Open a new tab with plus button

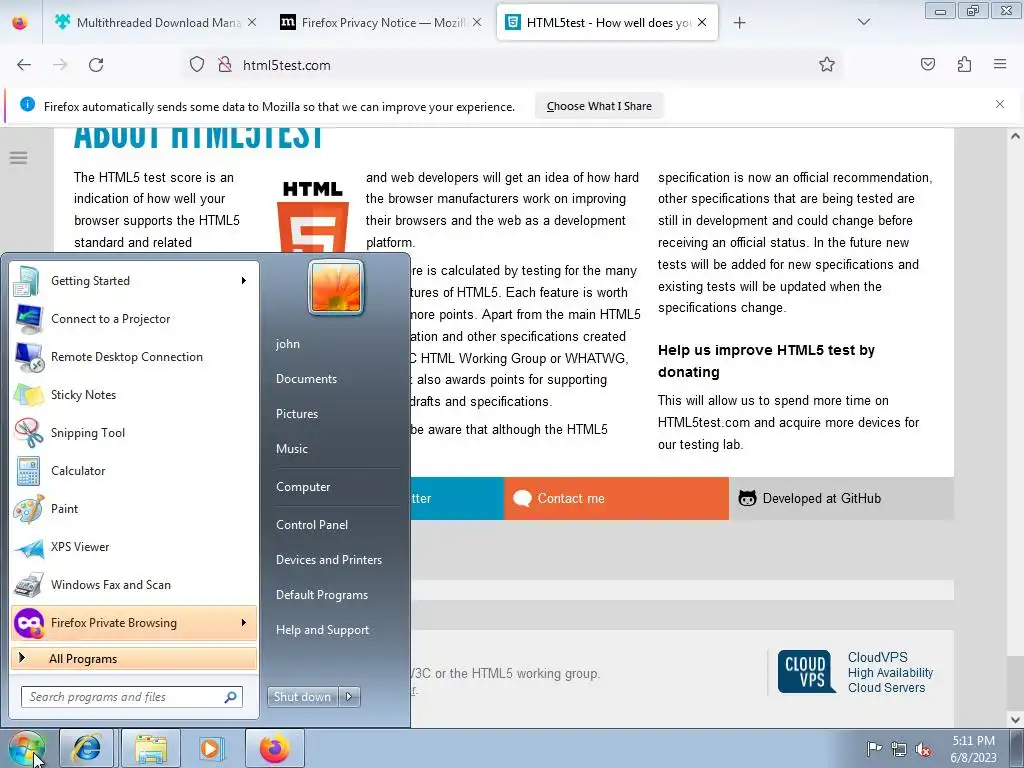[739, 23]
